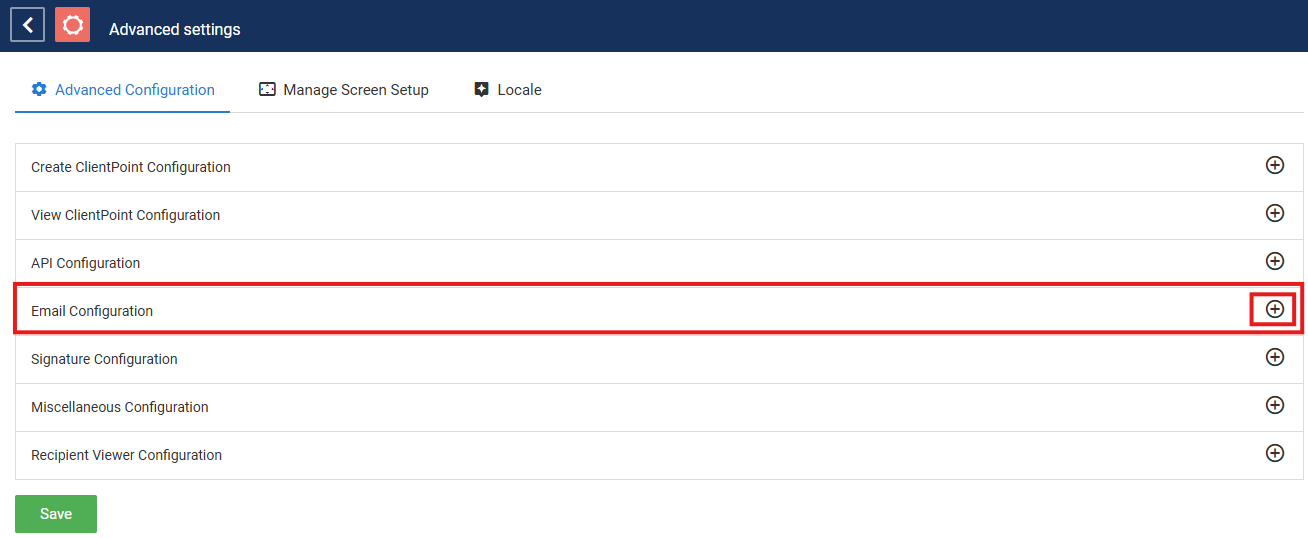Click the gear icon on Advanced Configuration tab
The image size is (1308, 538).
pyautogui.click(x=39, y=89)
